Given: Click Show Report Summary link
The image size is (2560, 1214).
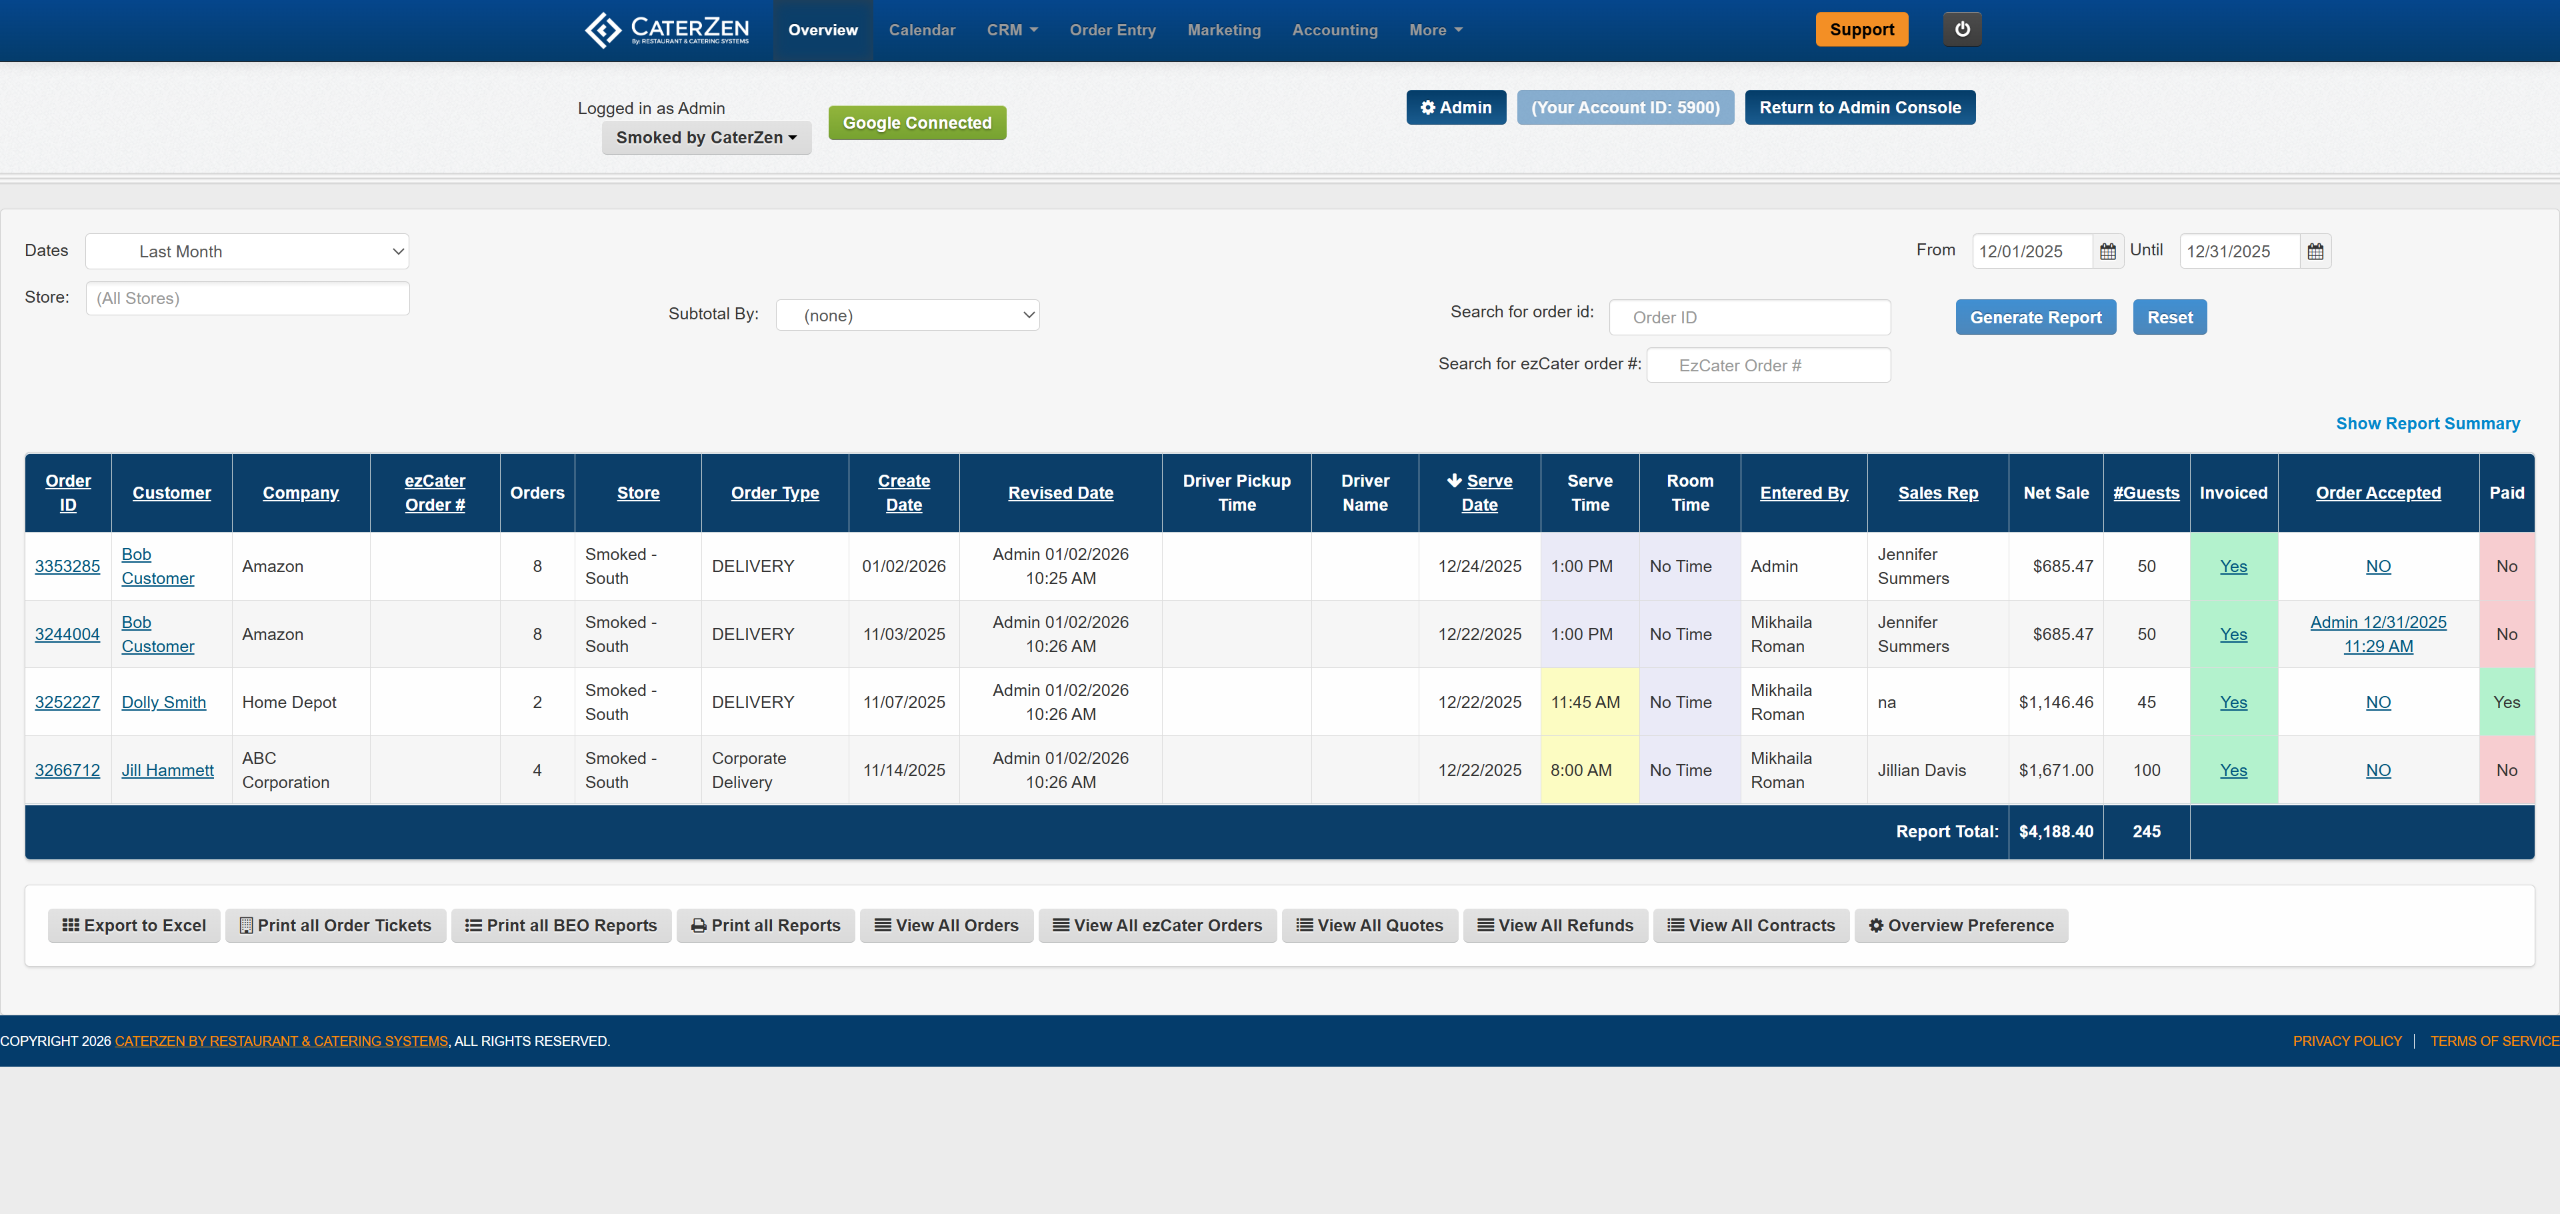Looking at the screenshot, I should (x=2427, y=423).
